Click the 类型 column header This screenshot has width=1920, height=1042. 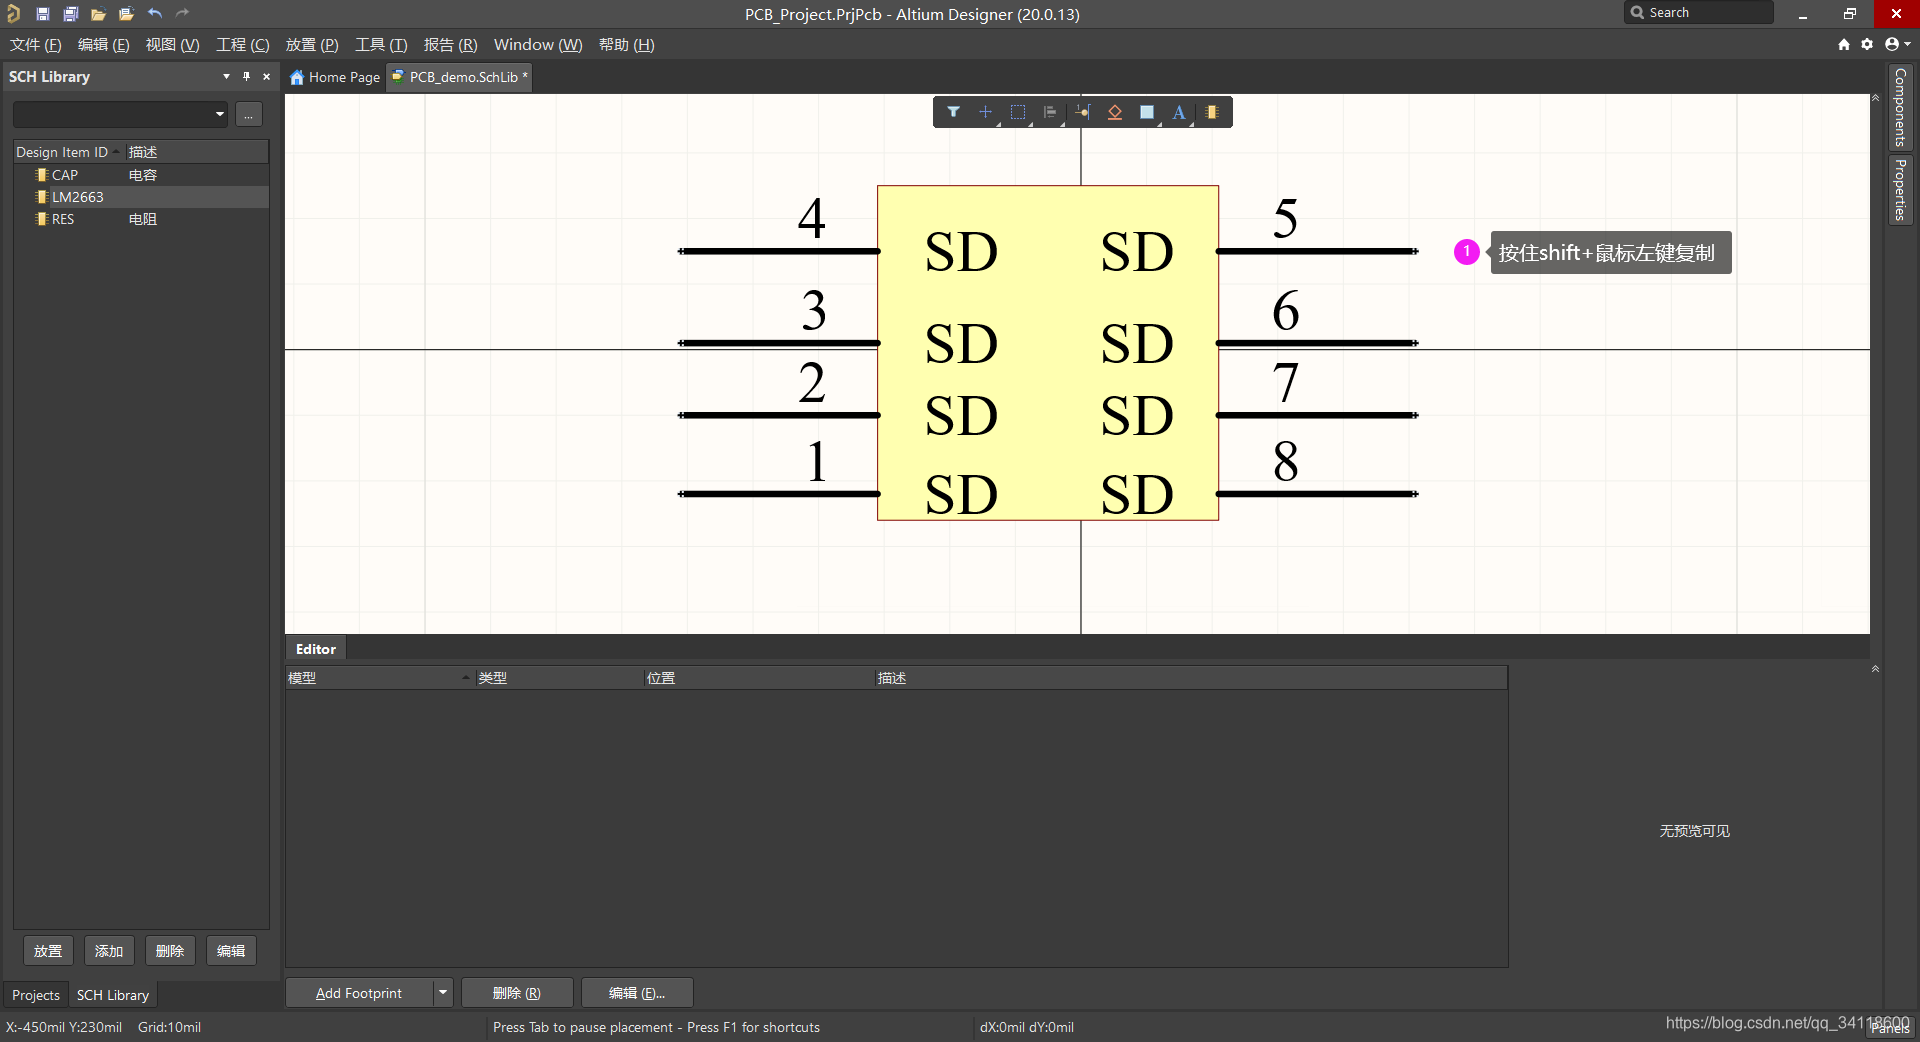coord(560,678)
